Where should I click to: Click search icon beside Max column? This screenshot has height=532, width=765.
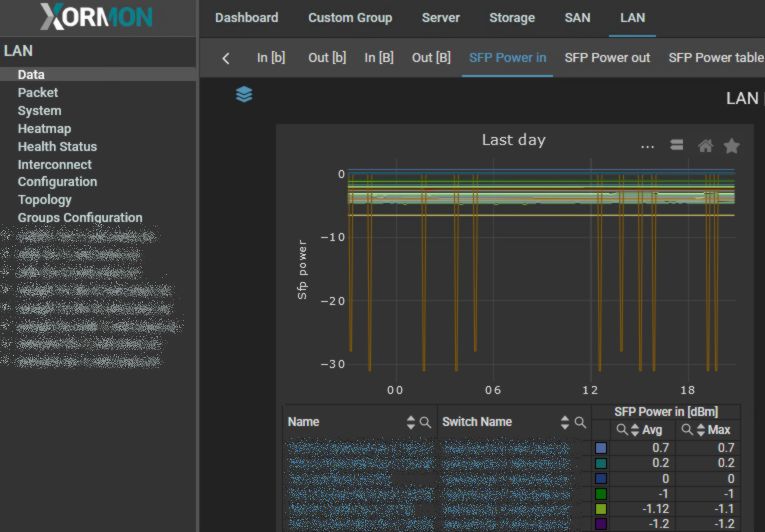687,430
